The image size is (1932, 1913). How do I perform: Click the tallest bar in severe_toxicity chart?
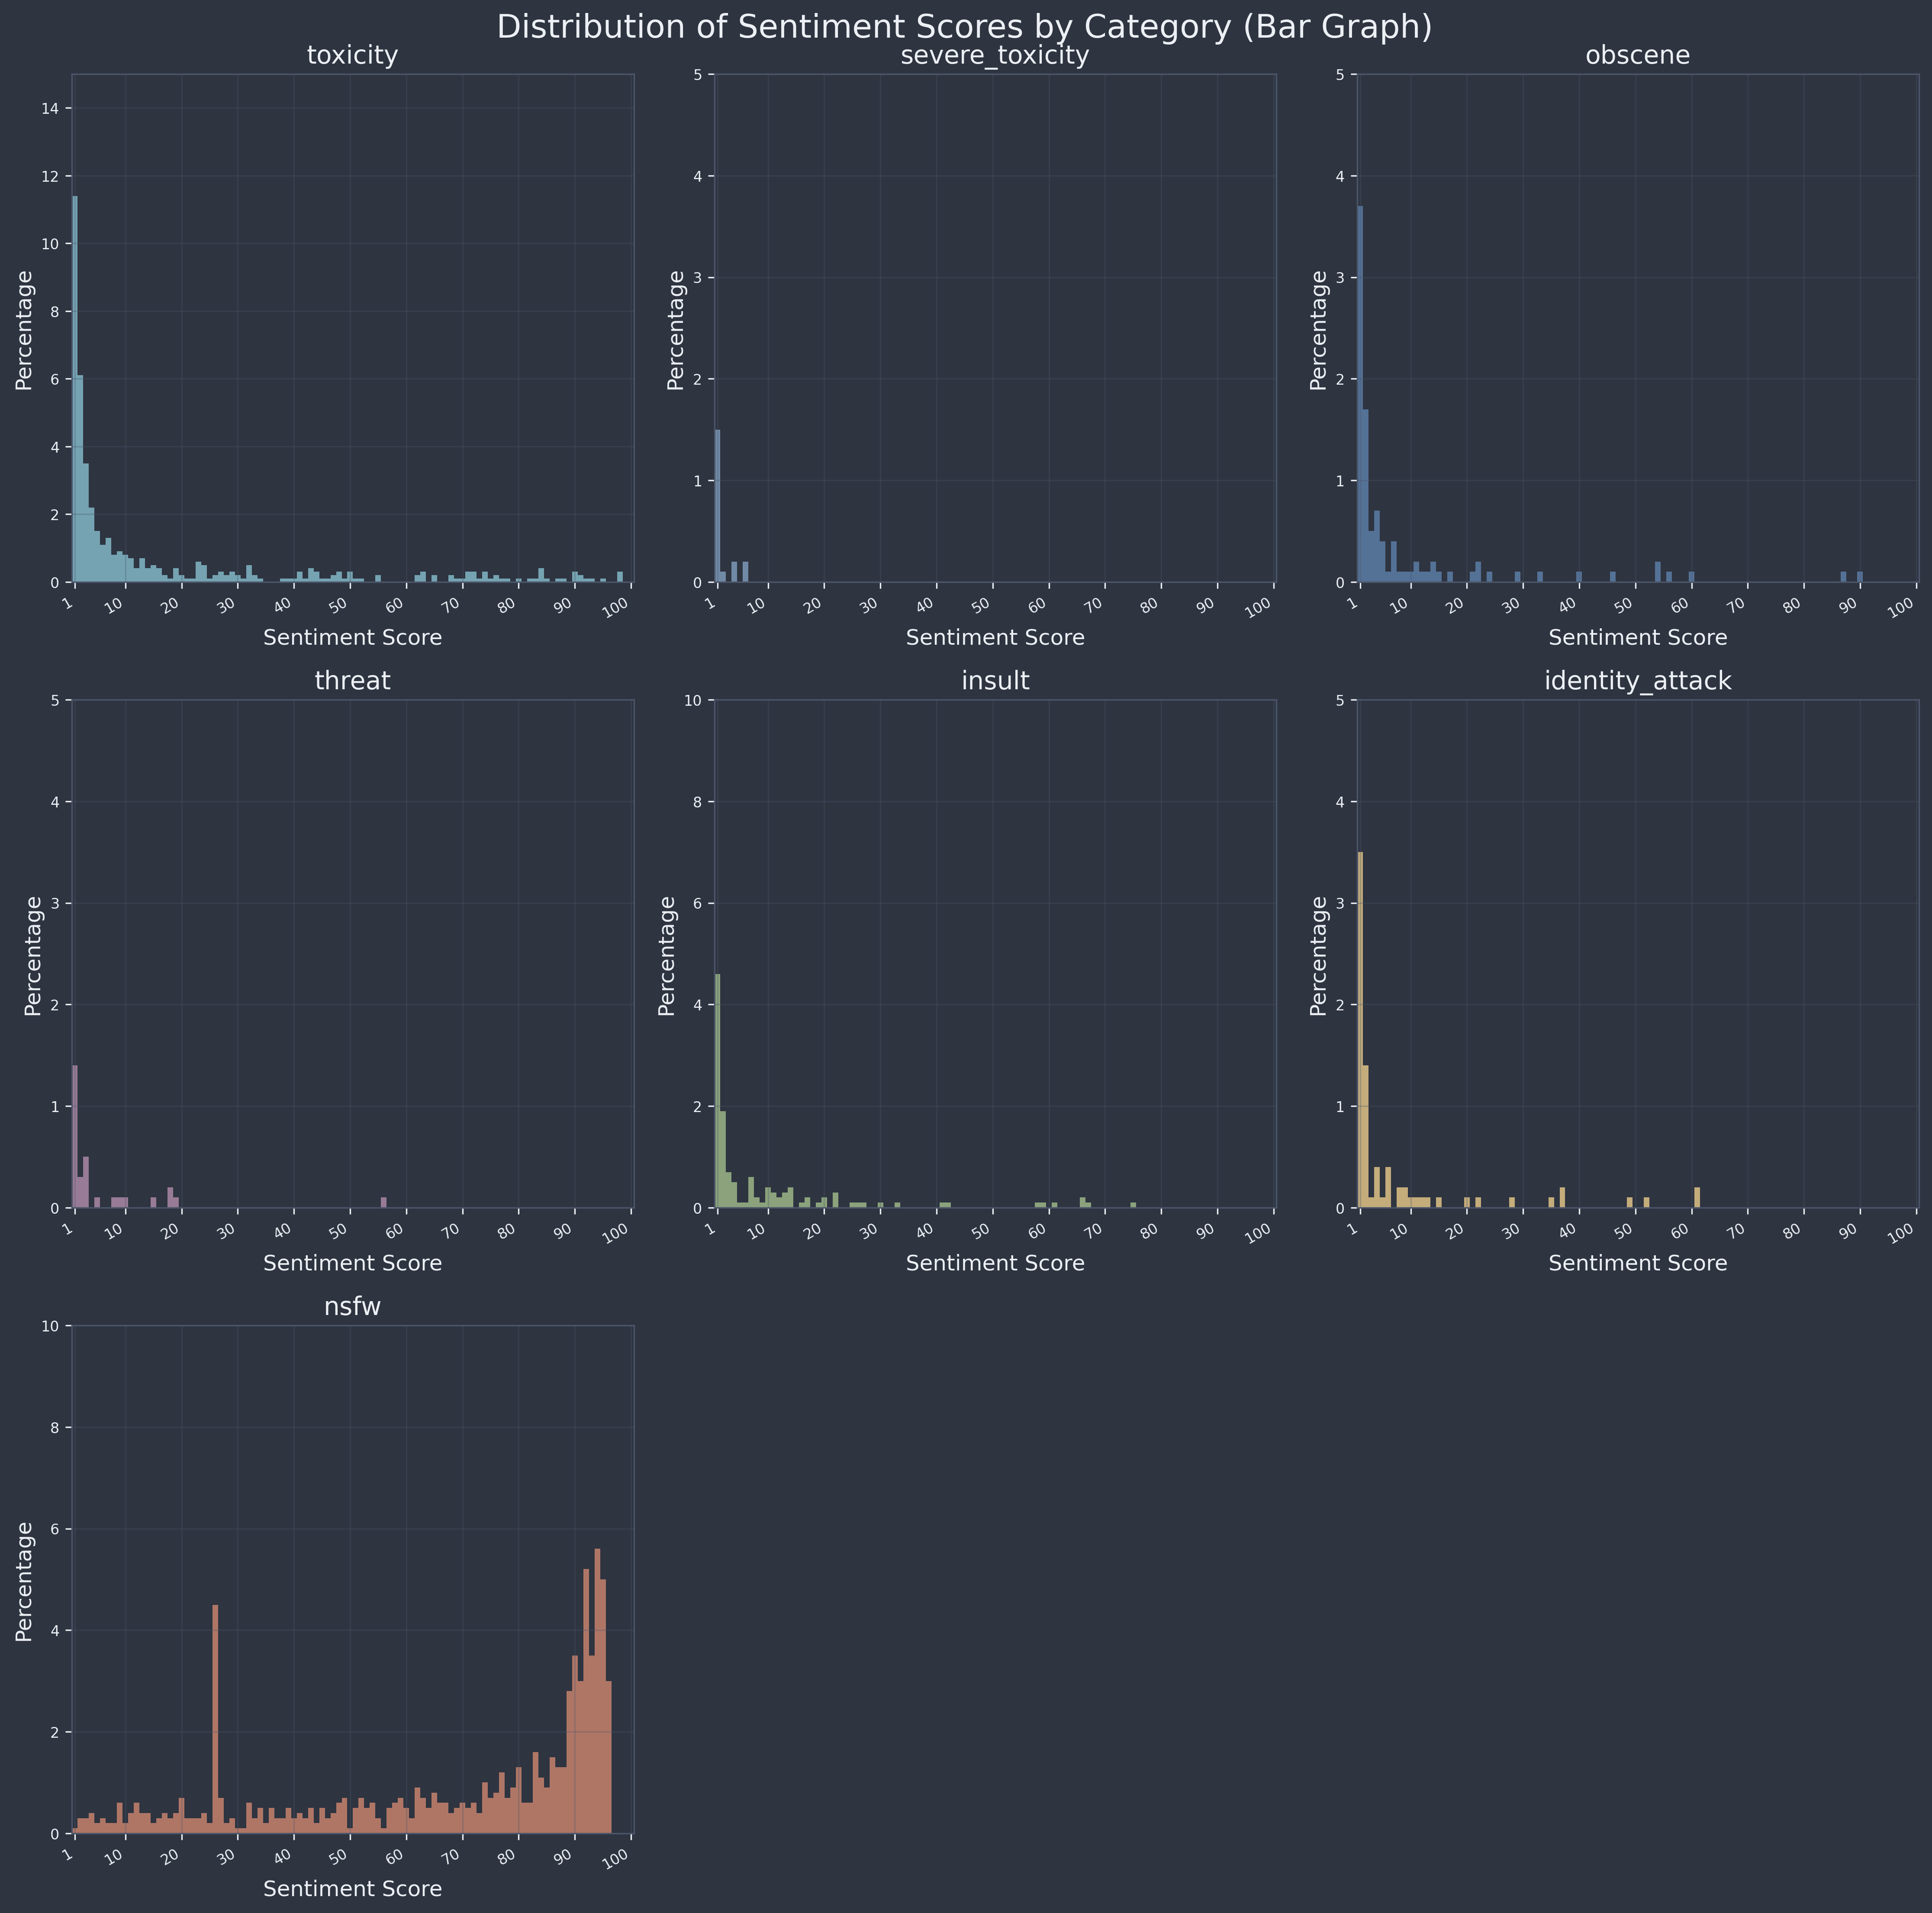pyautogui.click(x=718, y=506)
